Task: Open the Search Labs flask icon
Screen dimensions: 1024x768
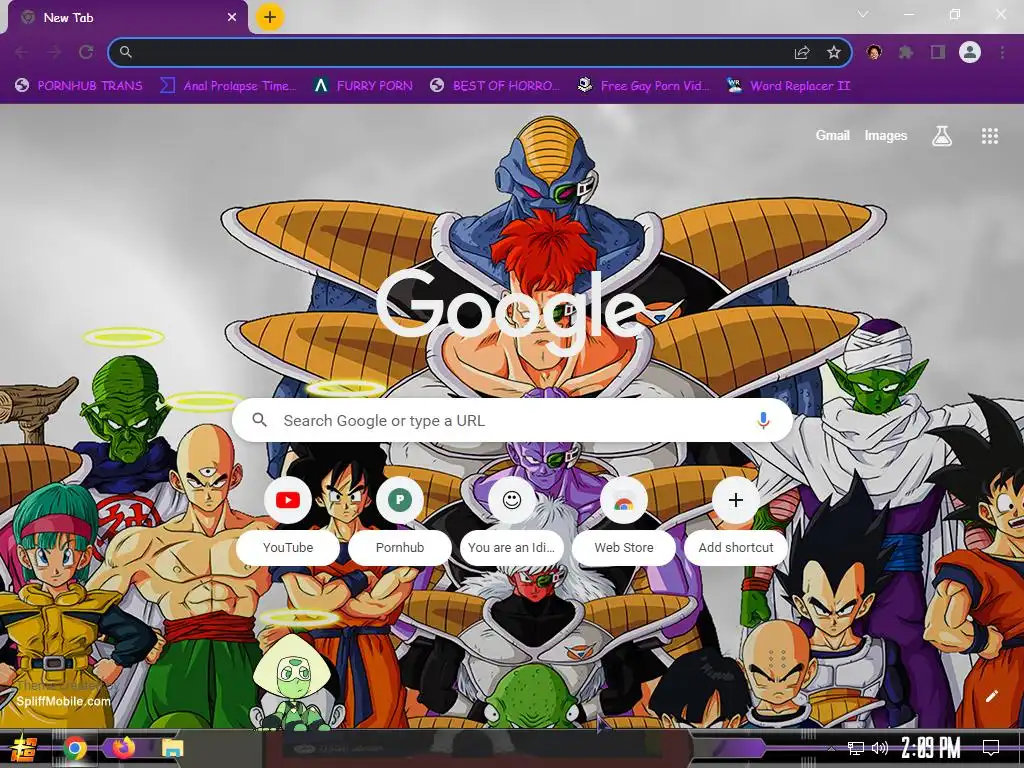Action: (942, 136)
